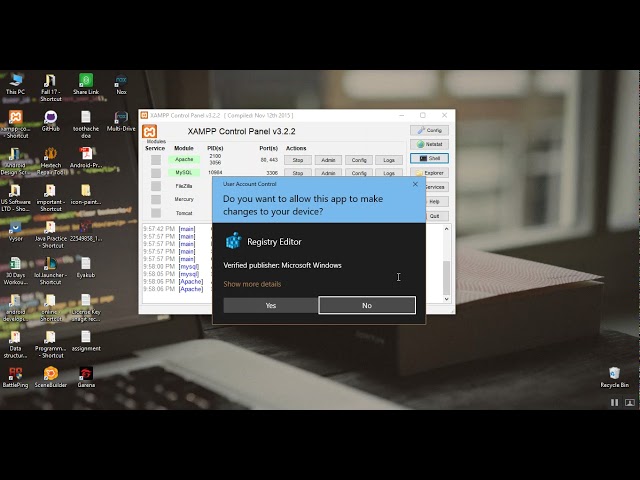Viewport: 640px width, 480px height.
Task: Stop the MySQL module
Action: coord(298,173)
